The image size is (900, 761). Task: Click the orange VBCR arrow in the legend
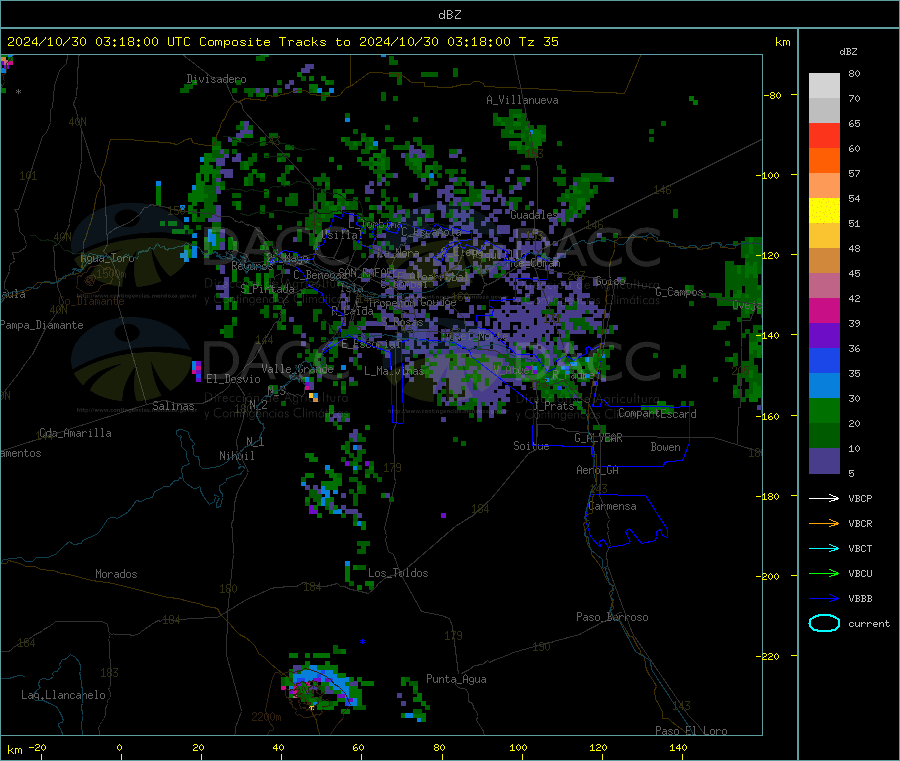point(824,523)
